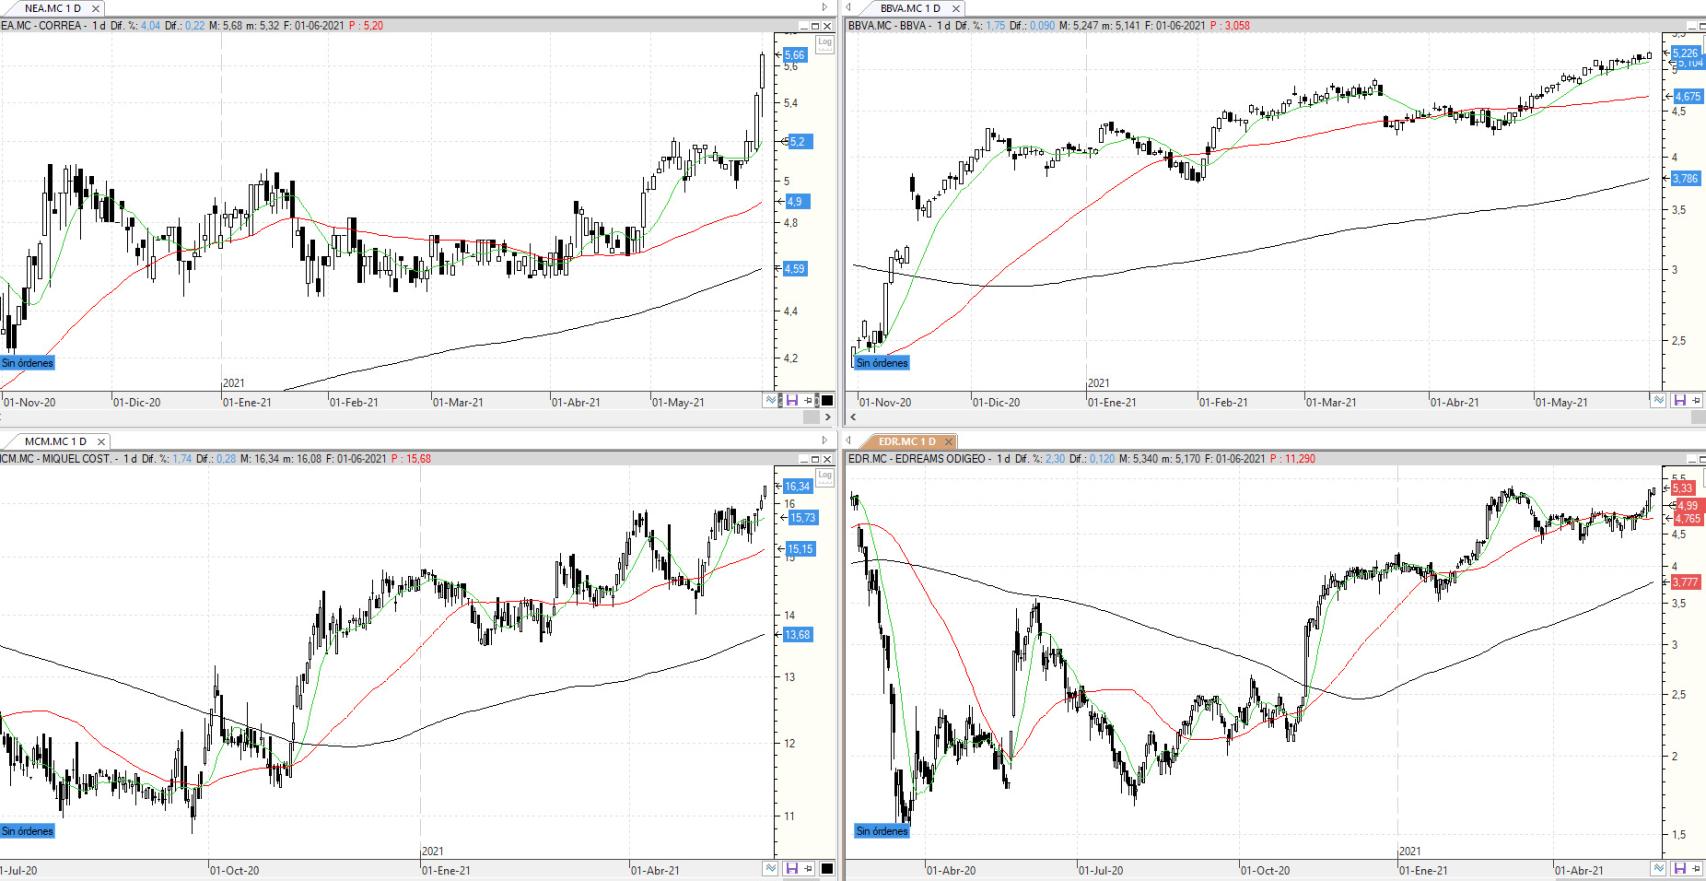Click 'Sin órdenes' label in the EDREAMS chart
Viewport: 1706px width, 881px height.
[x=882, y=831]
